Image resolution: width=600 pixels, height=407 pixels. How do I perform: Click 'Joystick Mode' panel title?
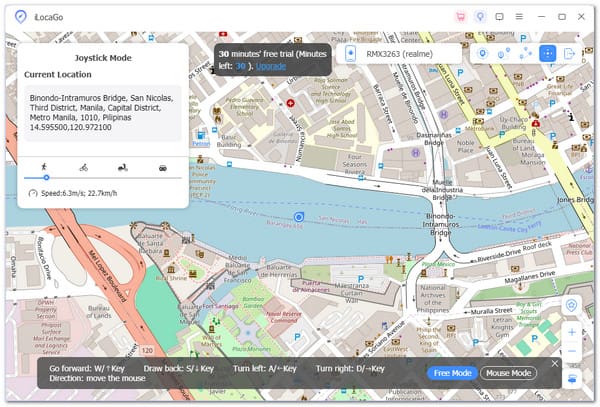(x=103, y=58)
